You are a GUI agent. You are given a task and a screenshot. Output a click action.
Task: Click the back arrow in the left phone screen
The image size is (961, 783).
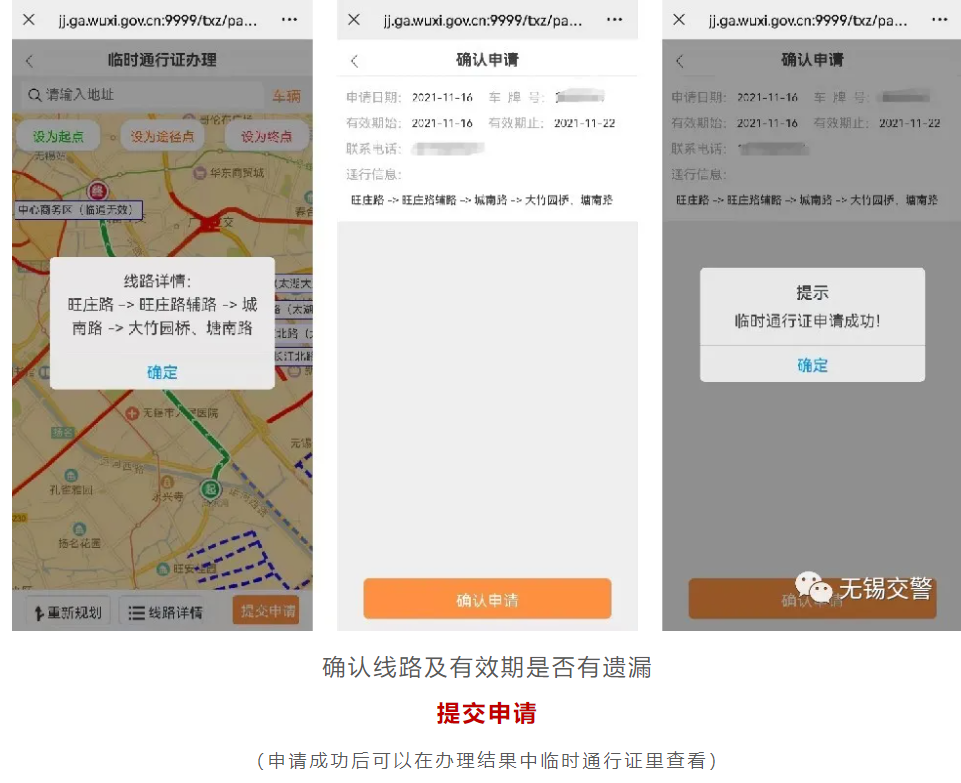(29, 61)
